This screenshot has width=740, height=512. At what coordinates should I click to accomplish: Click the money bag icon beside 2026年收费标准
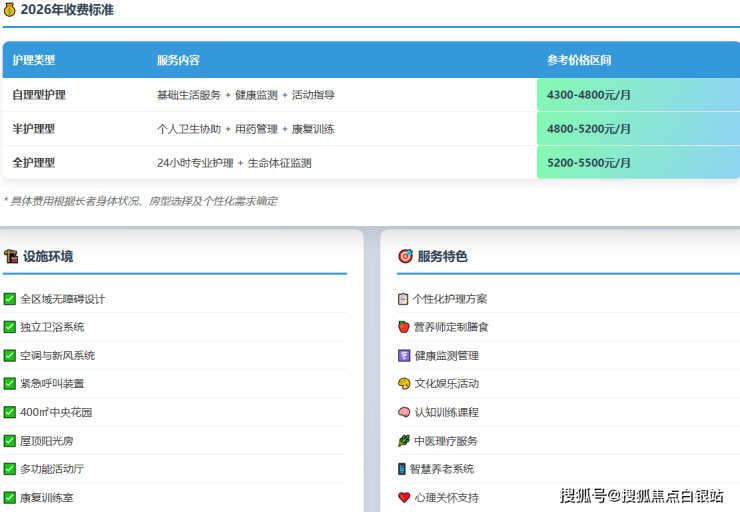[x=10, y=10]
